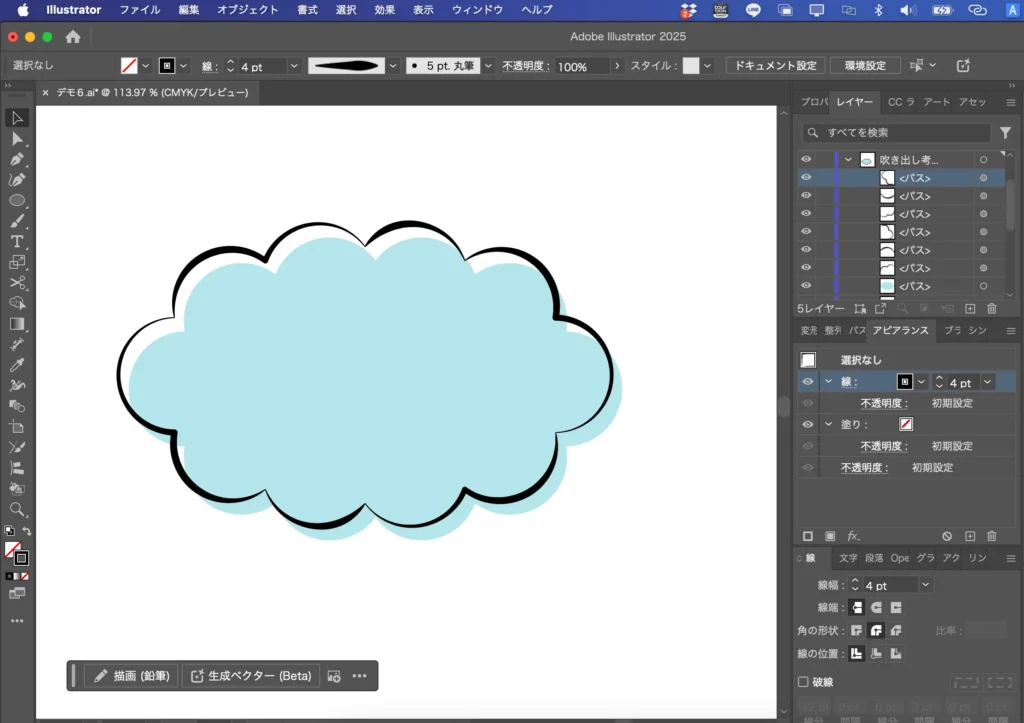Open the オブジェクト menu
Screen dimensions: 1024x723
point(247,10)
